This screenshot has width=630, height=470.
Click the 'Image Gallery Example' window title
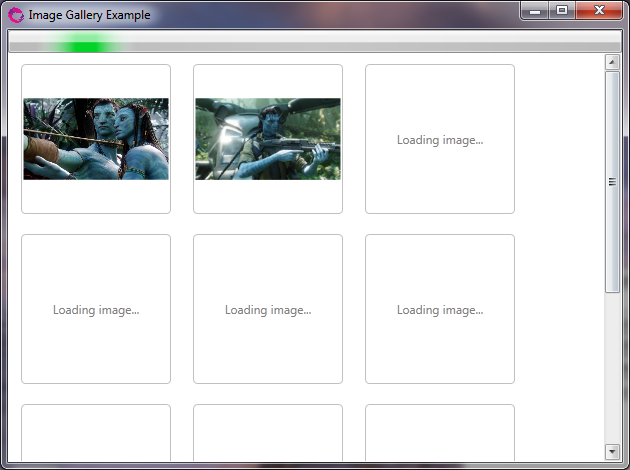click(89, 15)
